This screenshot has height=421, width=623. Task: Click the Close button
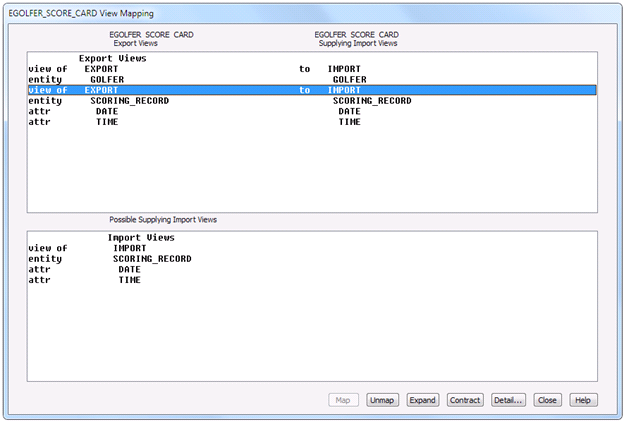[548, 400]
